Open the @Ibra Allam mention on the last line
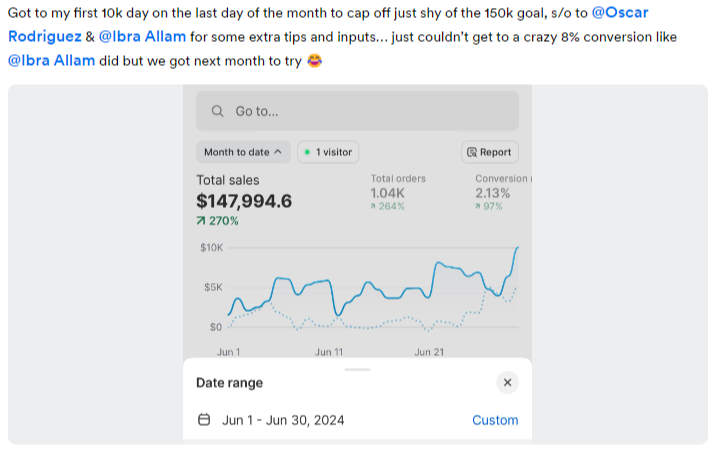 52,60
